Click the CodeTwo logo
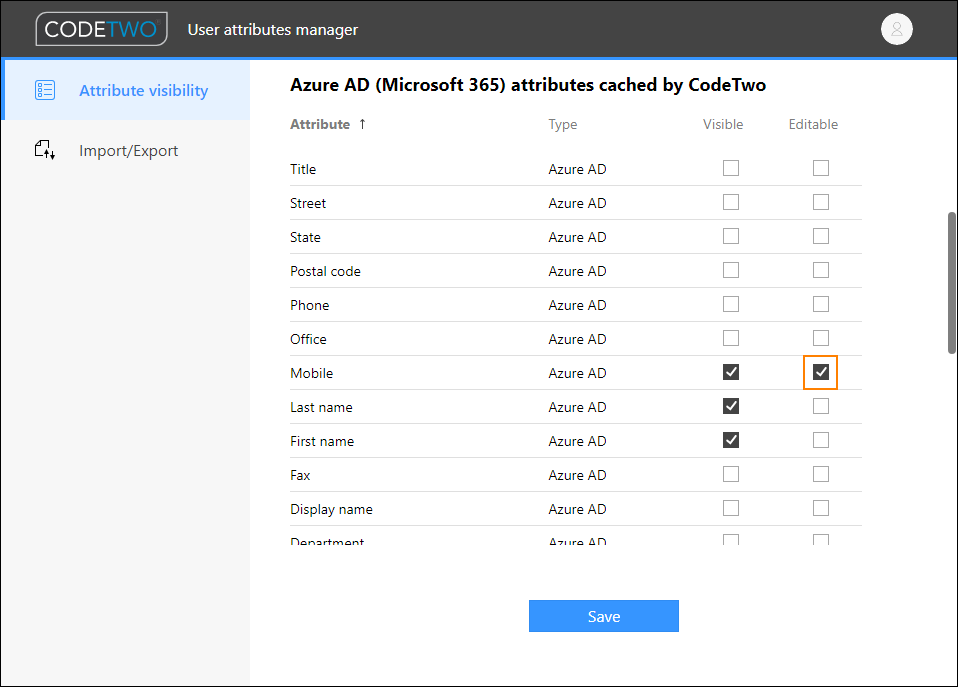The height and width of the screenshot is (687, 958). pyautogui.click(x=101, y=29)
